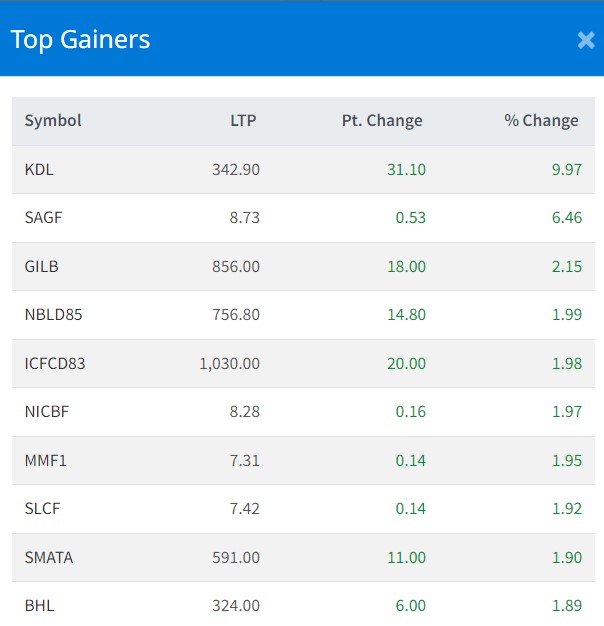
Task: Open the KDL stock symbol
Action: 39,170
